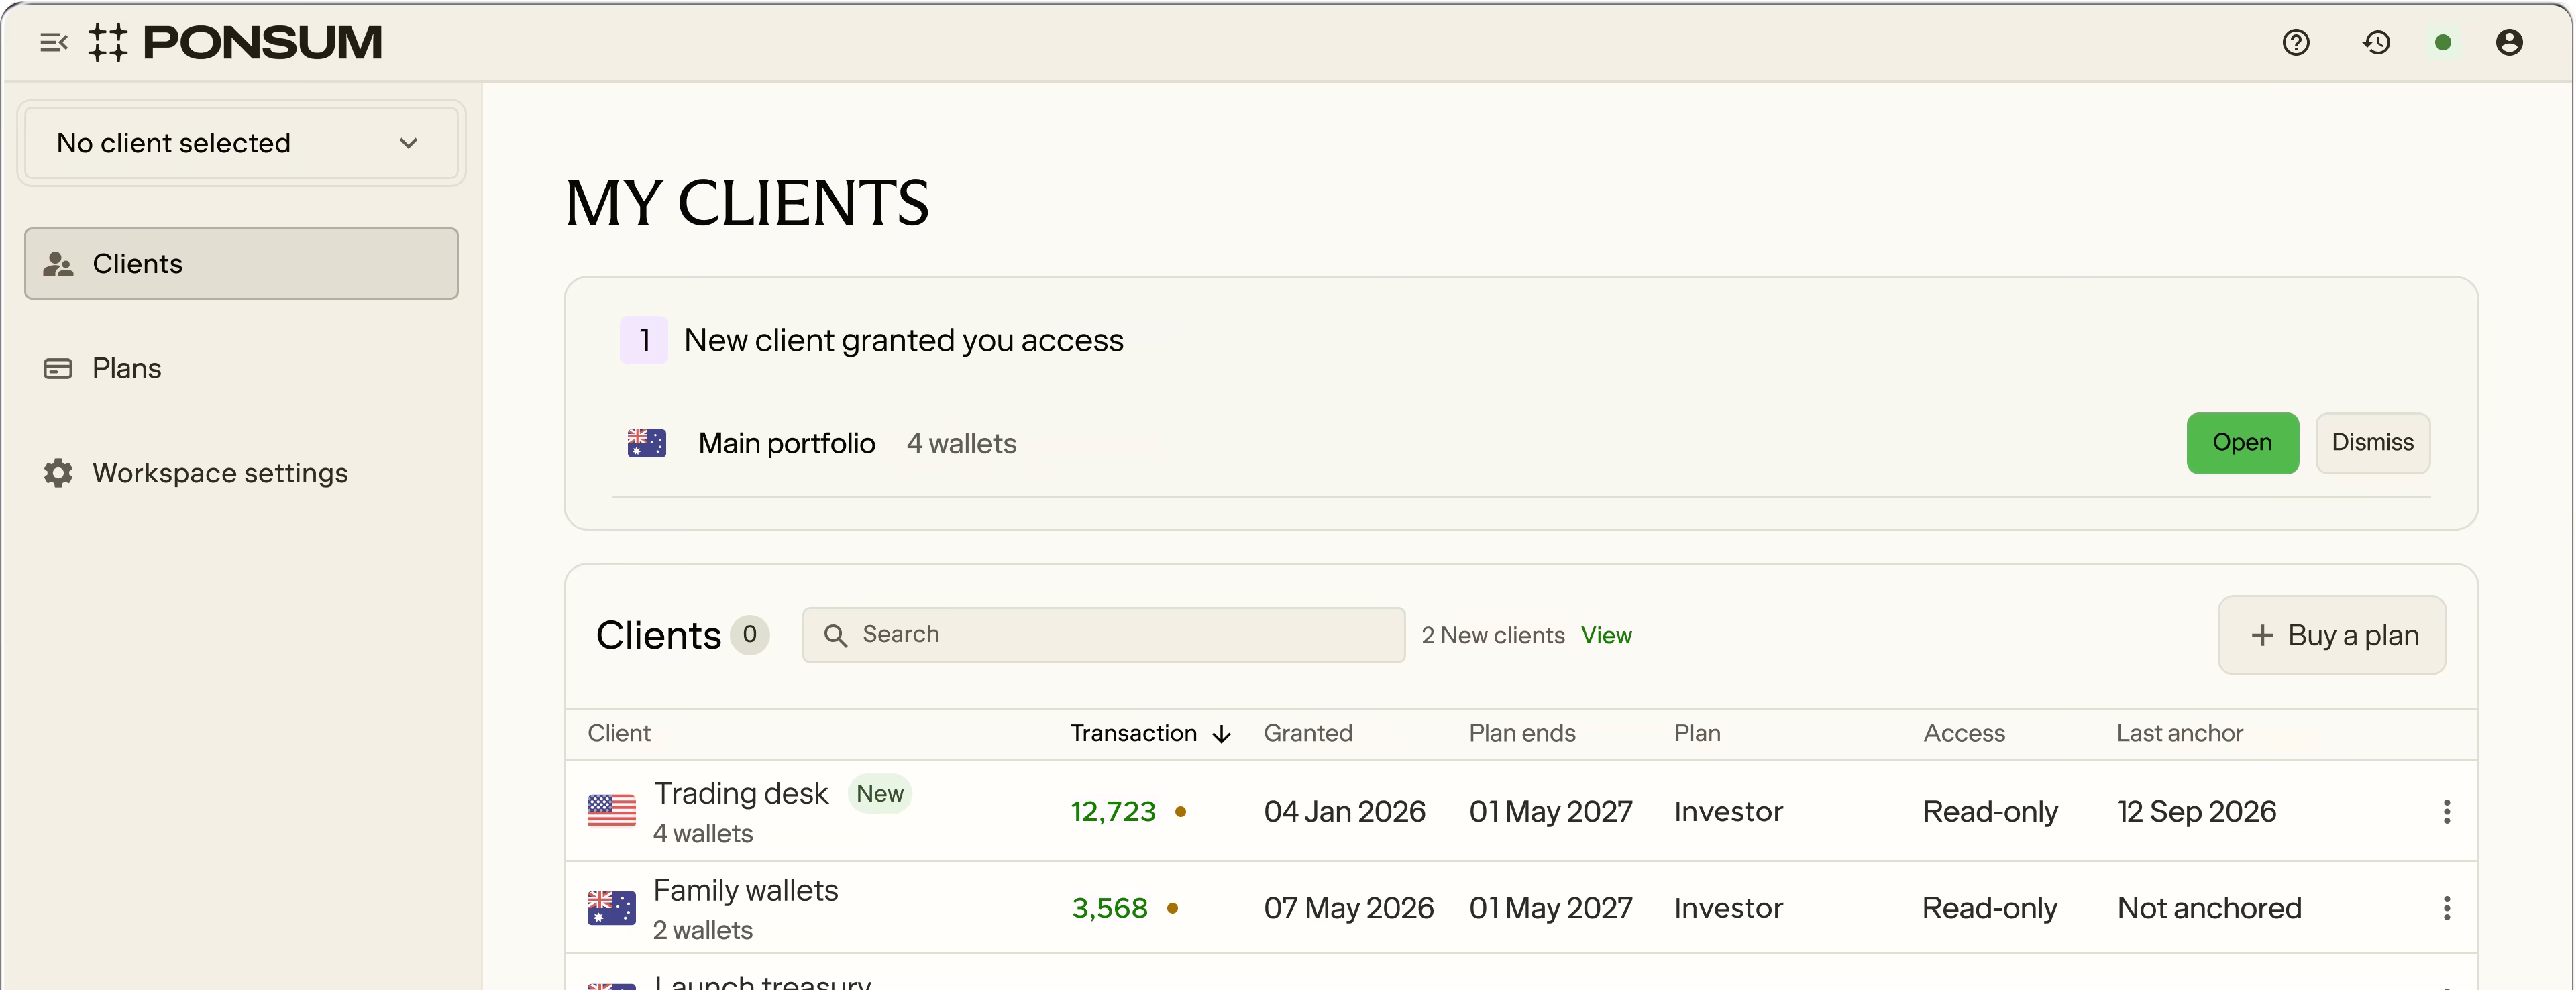Dismiss the Main portfolio access notice
2576x990 pixels.
2373,443
